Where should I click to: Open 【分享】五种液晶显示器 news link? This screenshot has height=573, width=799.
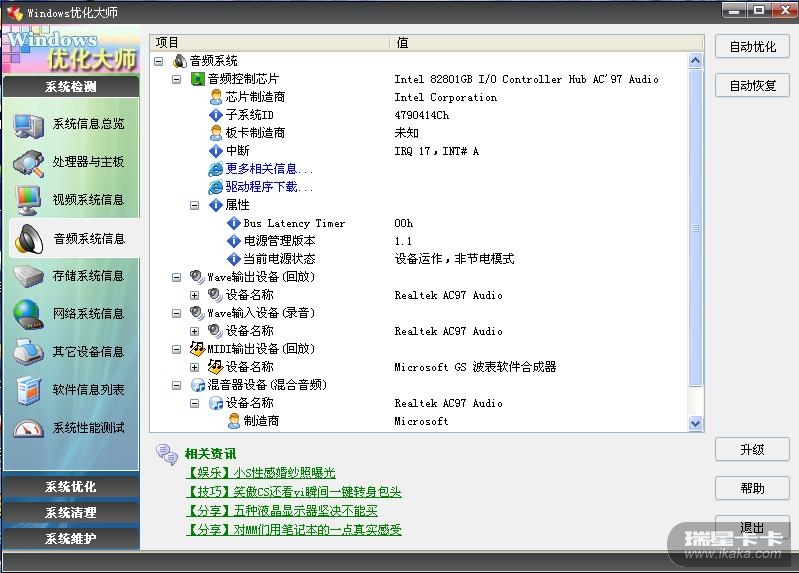pyautogui.click(x=282, y=510)
